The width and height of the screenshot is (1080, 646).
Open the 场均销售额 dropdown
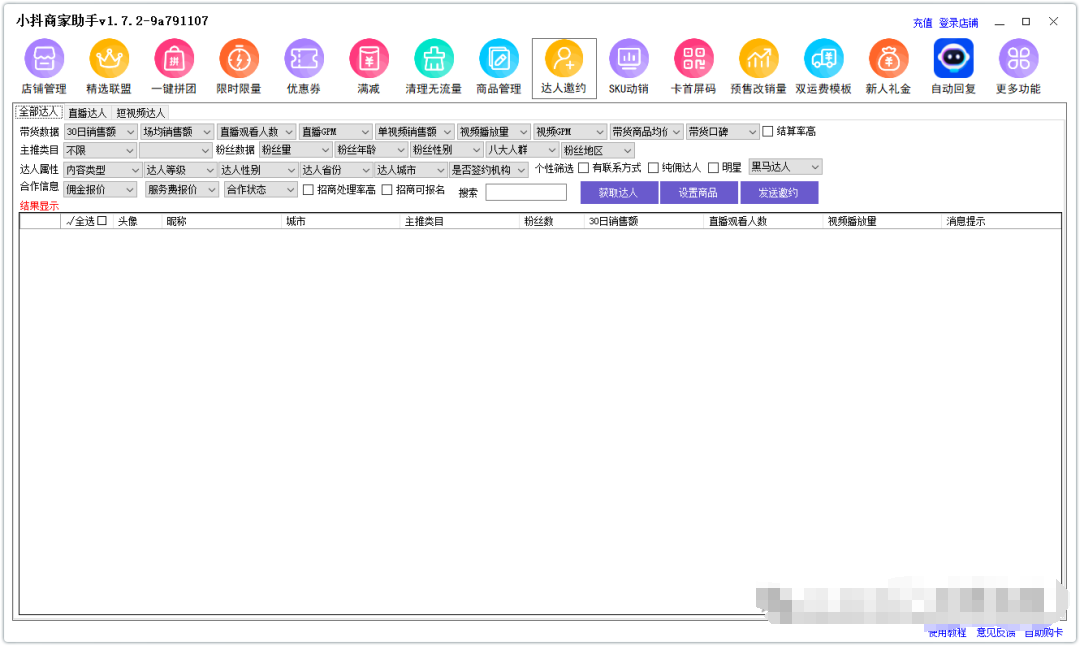[x=177, y=132]
